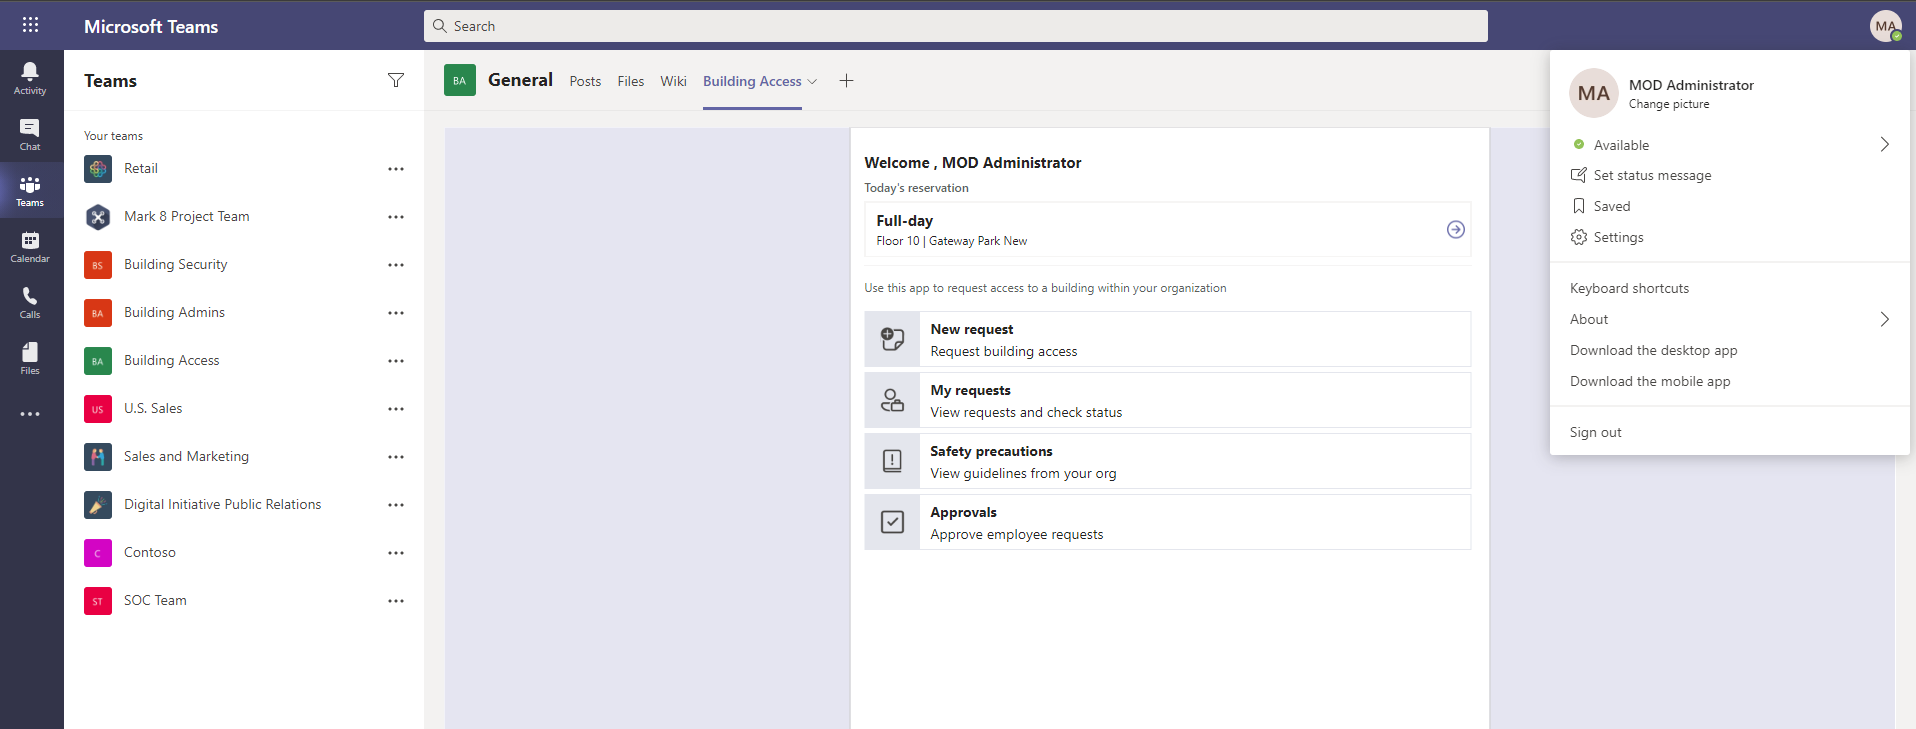
Task: Select Teams in the left rail
Action: 30,190
